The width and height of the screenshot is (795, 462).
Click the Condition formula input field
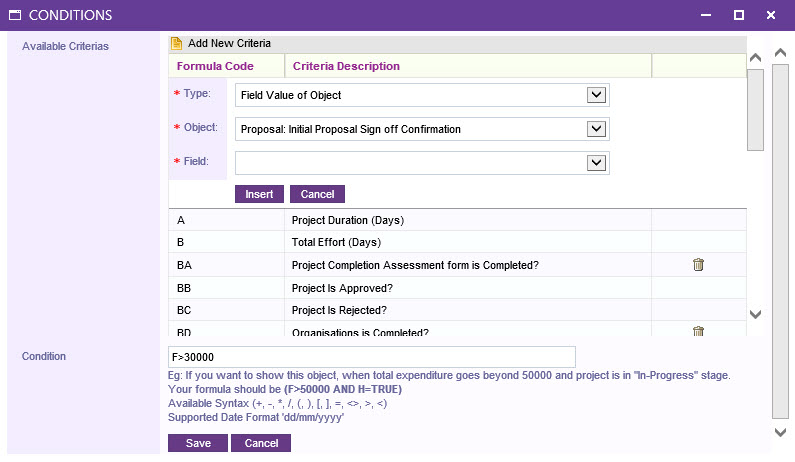pyautogui.click(x=372, y=357)
